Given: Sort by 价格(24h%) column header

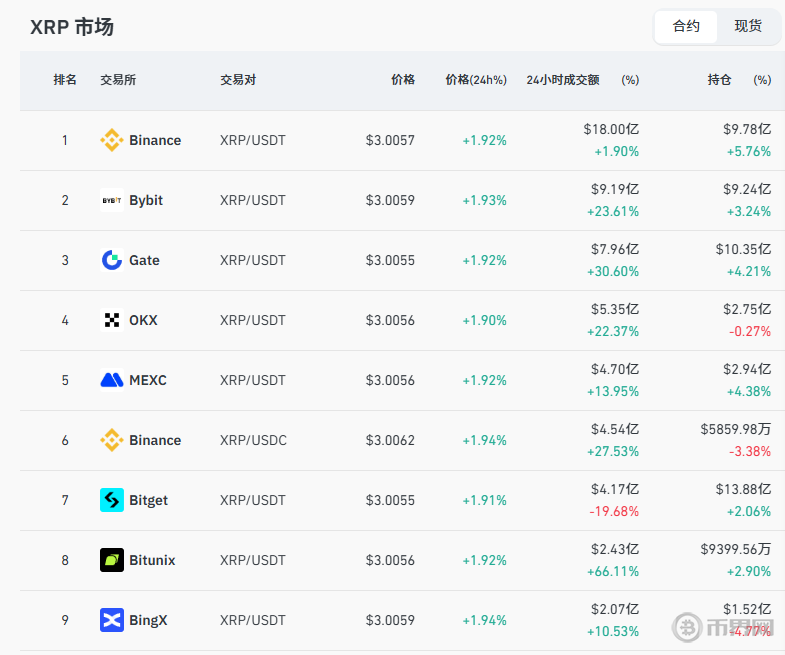Looking at the screenshot, I should tap(476, 80).
